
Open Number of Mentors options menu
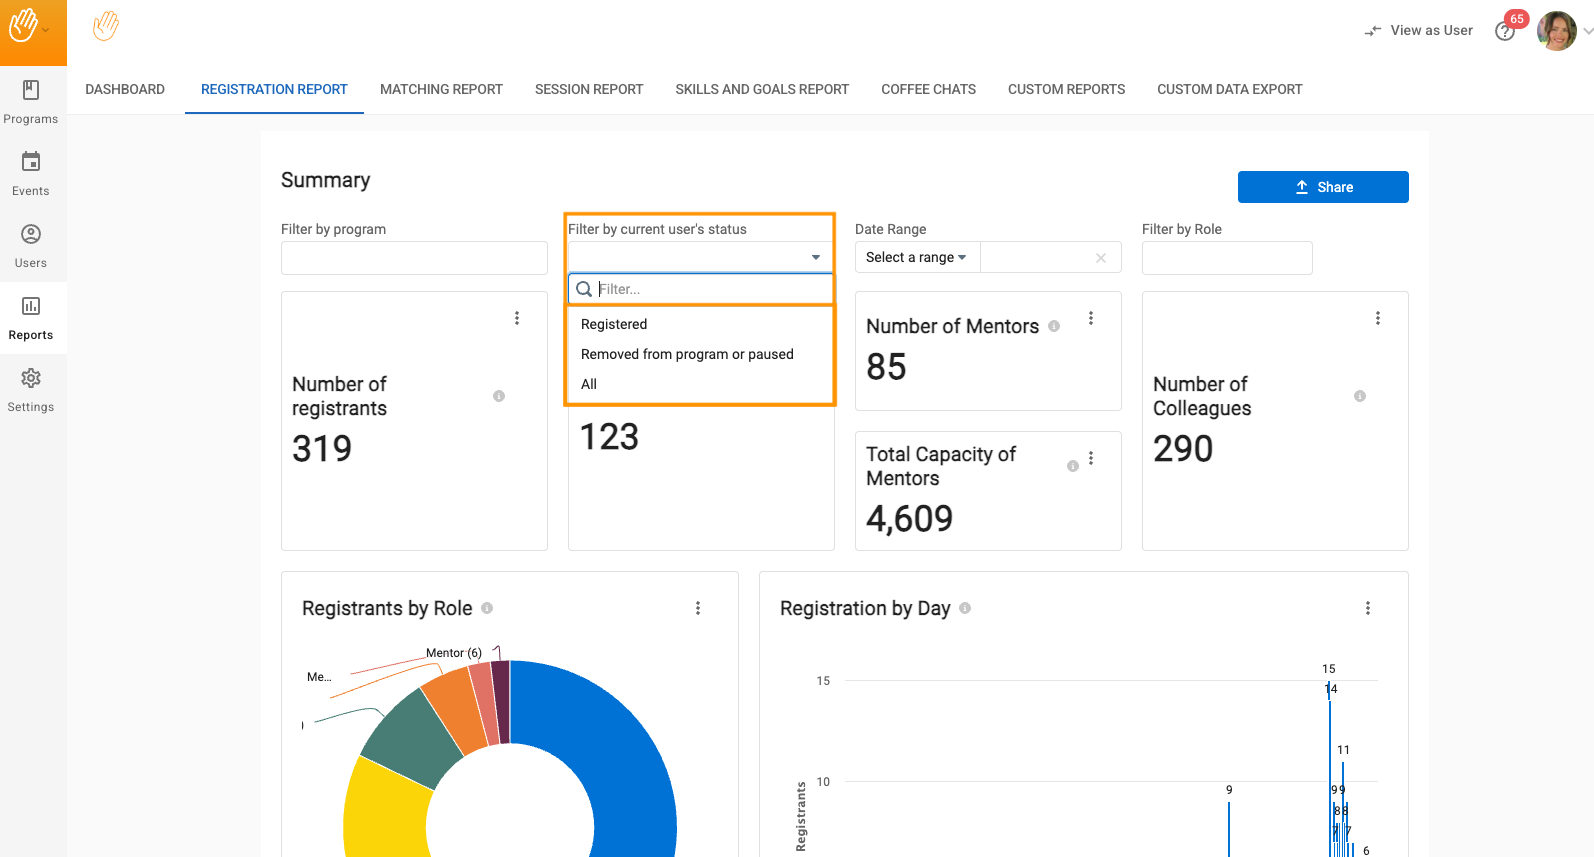pos(1091,318)
